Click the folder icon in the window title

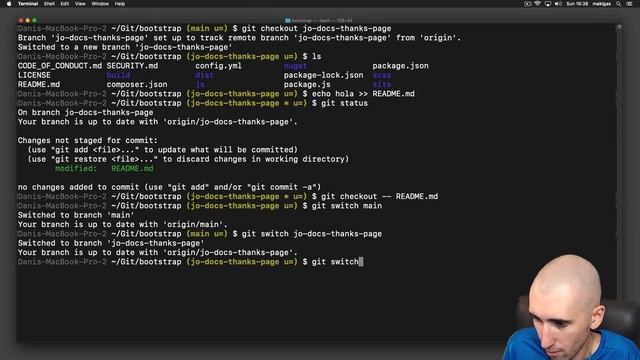coord(288,20)
